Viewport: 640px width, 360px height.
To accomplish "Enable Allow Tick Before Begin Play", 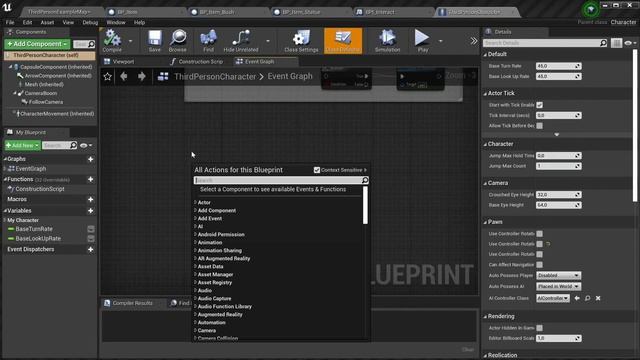I will pyautogui.click(x=540, y=126).
